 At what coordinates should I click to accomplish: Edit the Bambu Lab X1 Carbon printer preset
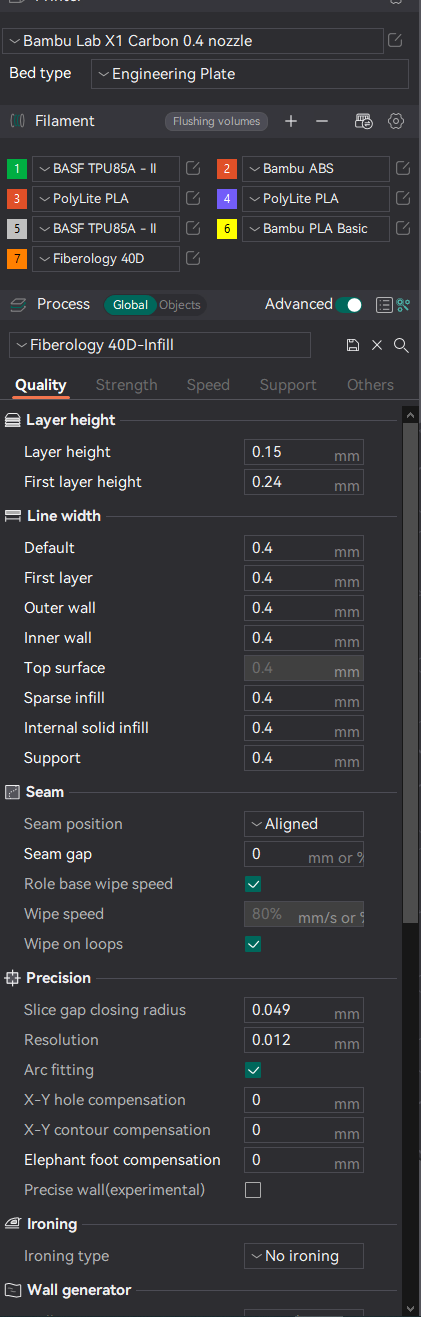click(396, 41)
